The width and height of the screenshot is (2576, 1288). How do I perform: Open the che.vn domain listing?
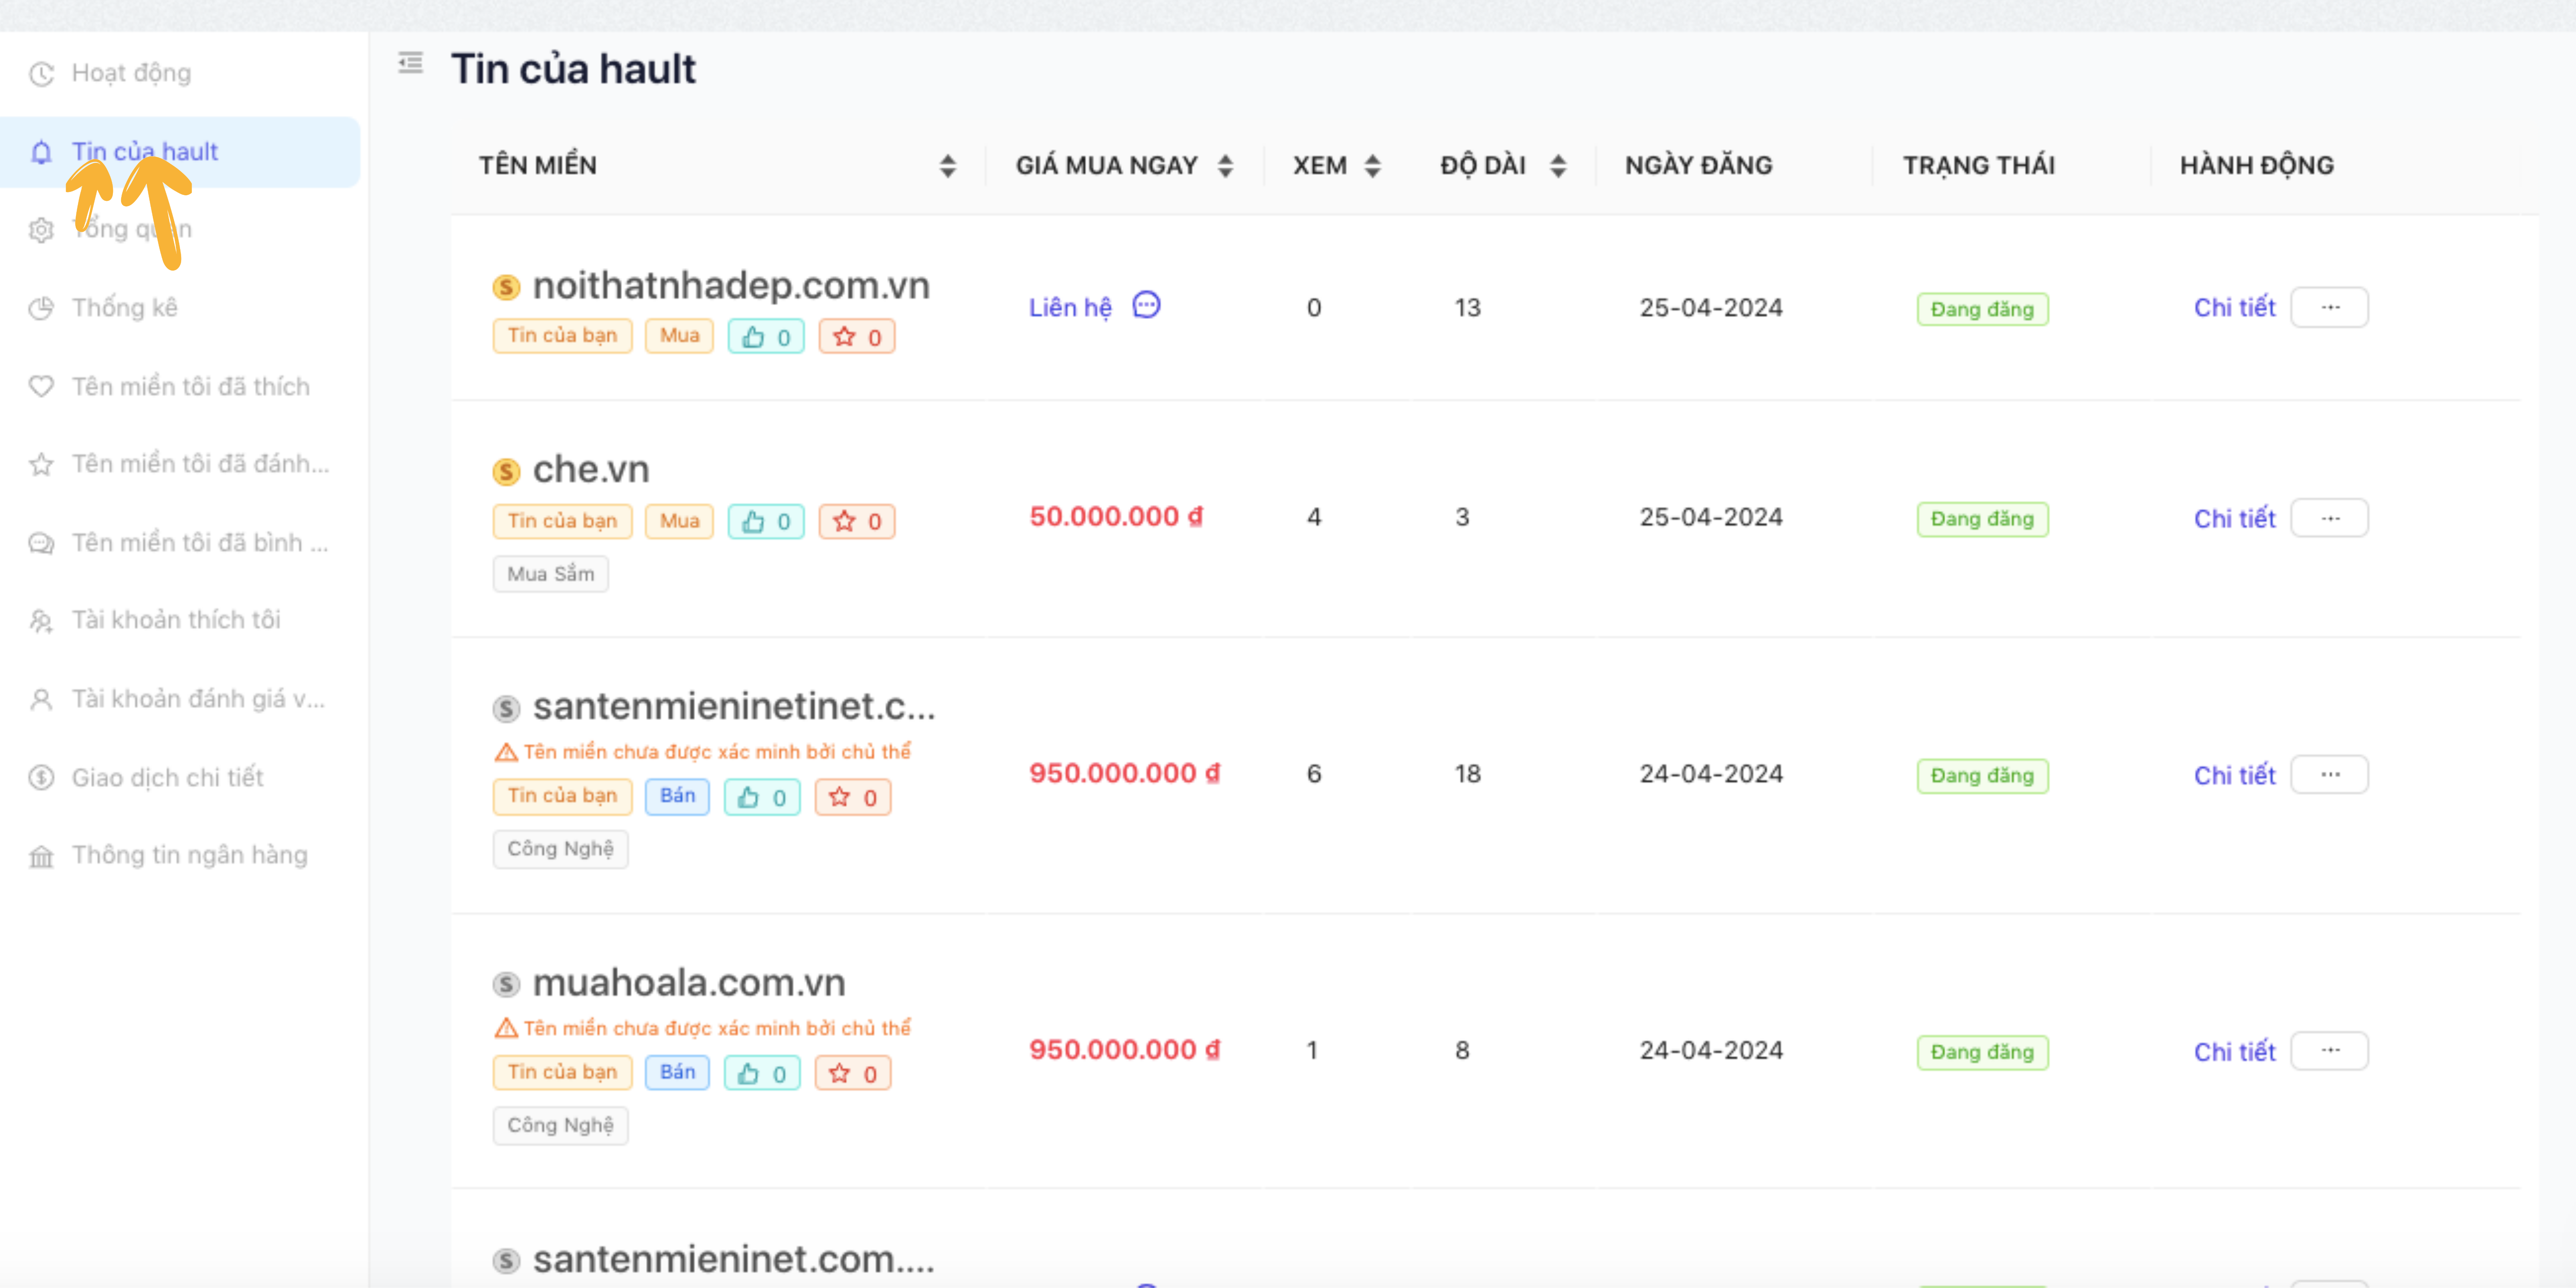591,470
